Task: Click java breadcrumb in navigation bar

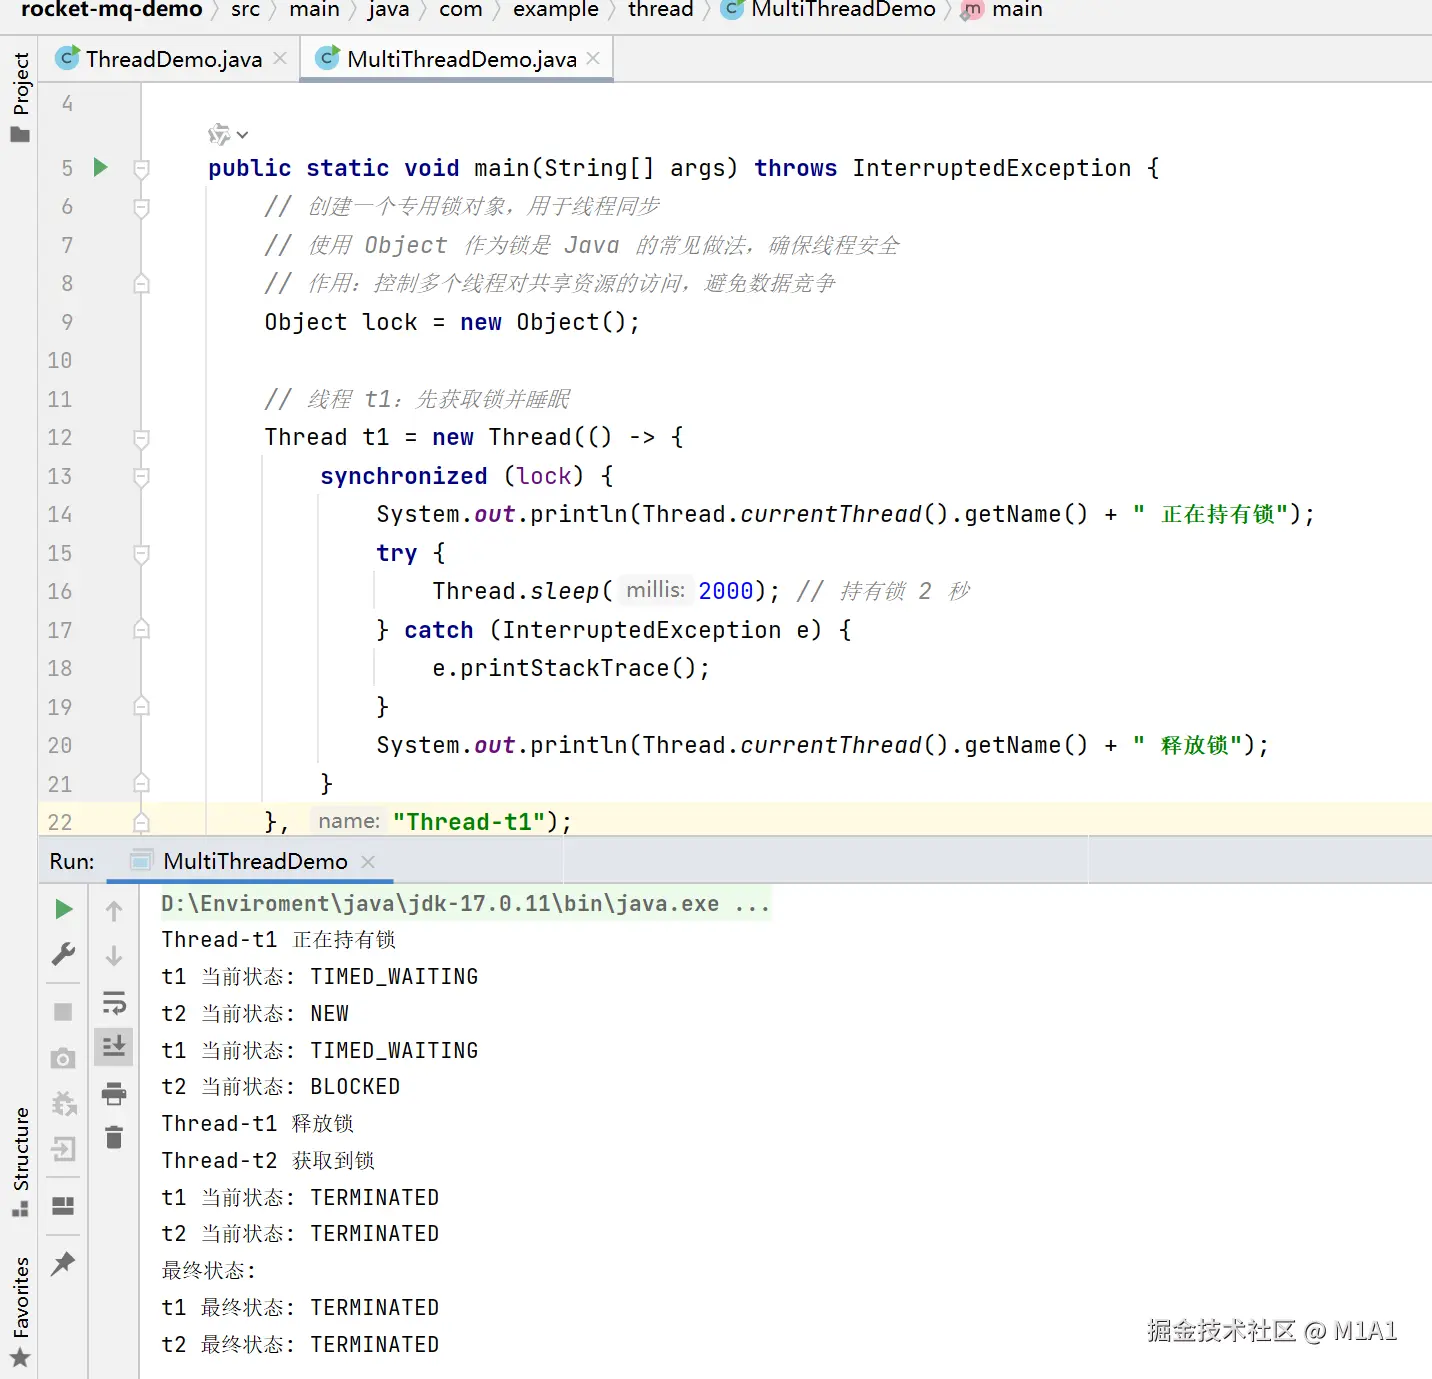Action: [388, 10]
